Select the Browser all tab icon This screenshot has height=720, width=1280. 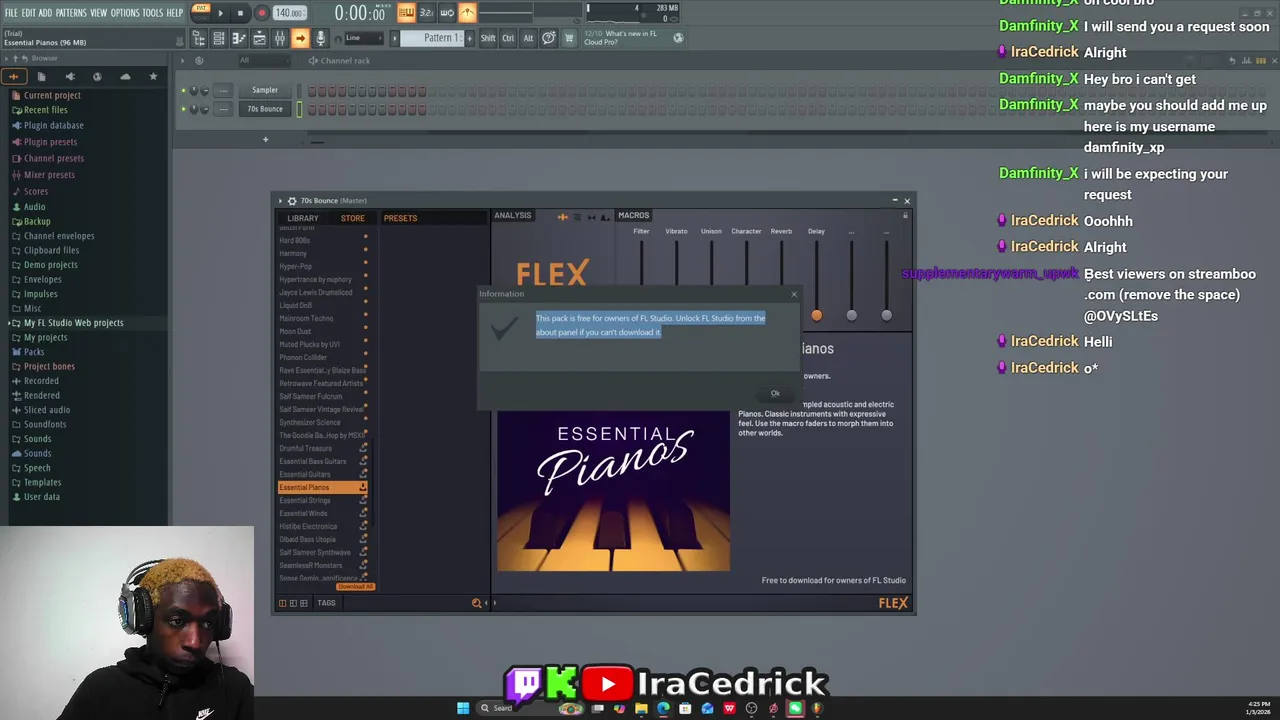(14, 76)
